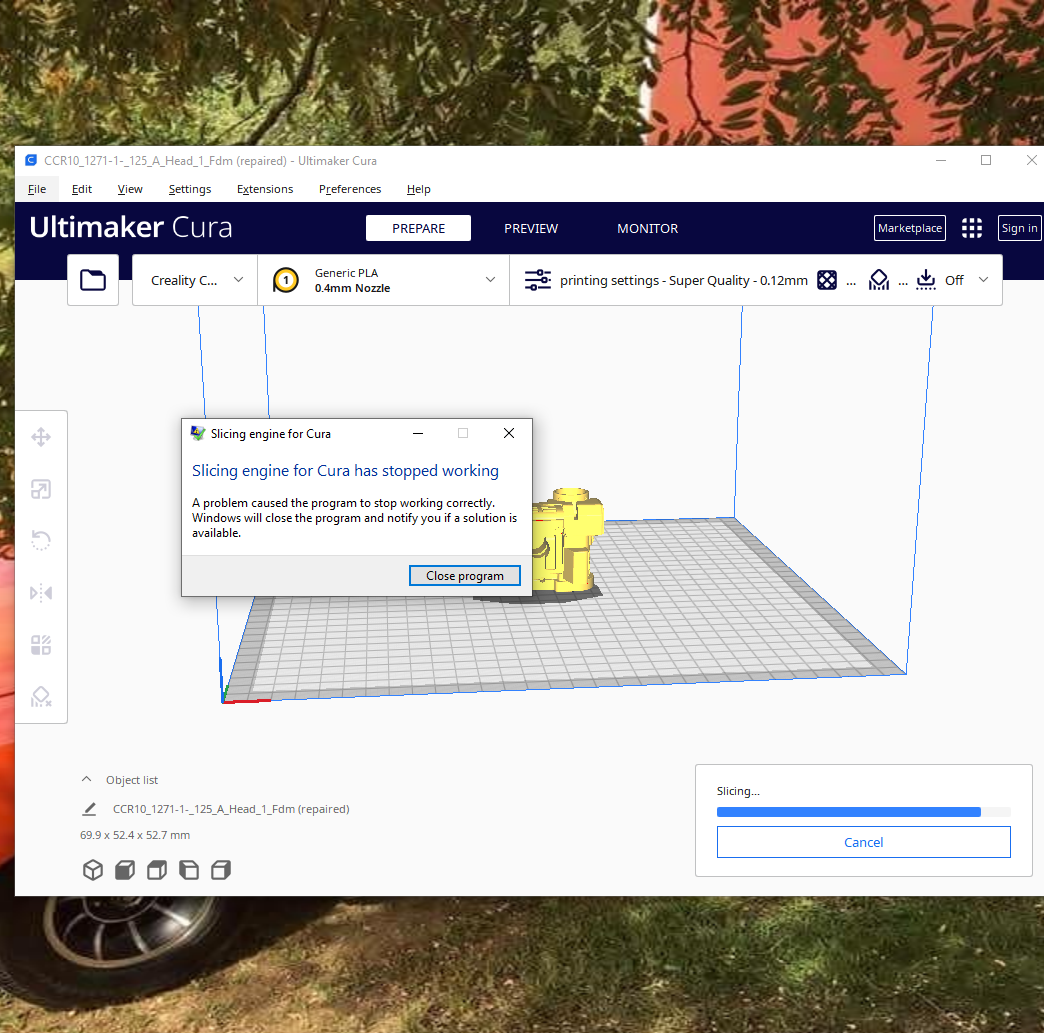
Task: Click the Slicing engine dialog title icon
Action: tap(198, 434)
